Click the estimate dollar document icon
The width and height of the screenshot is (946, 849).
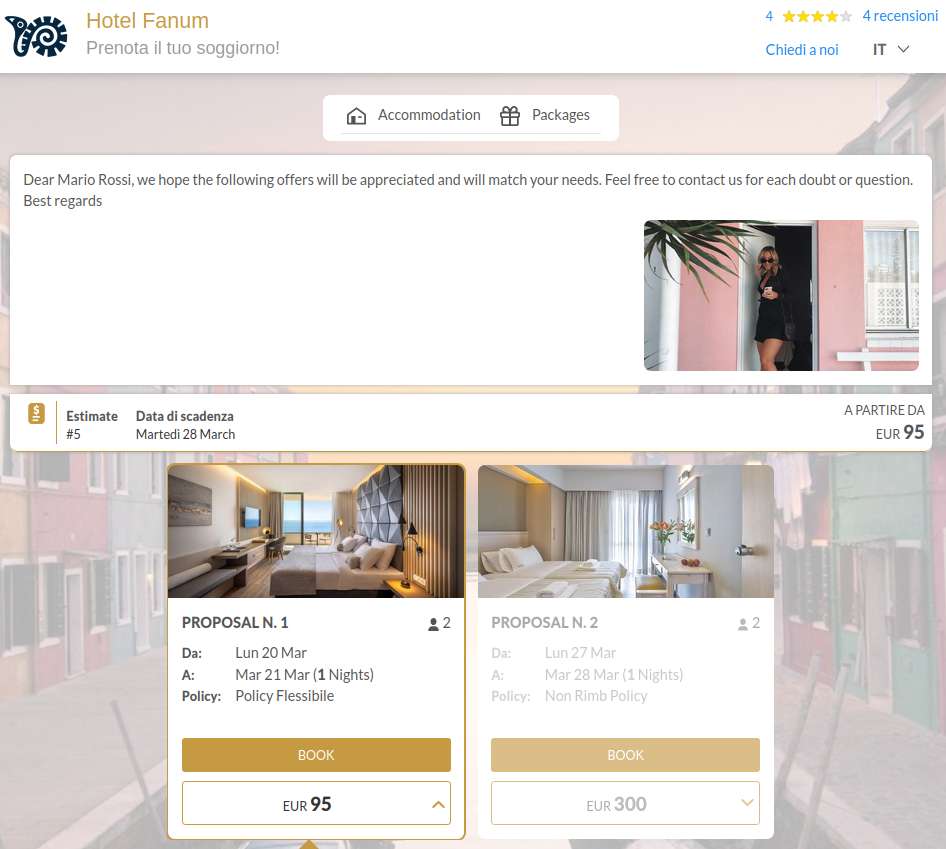tap(36, 414)
